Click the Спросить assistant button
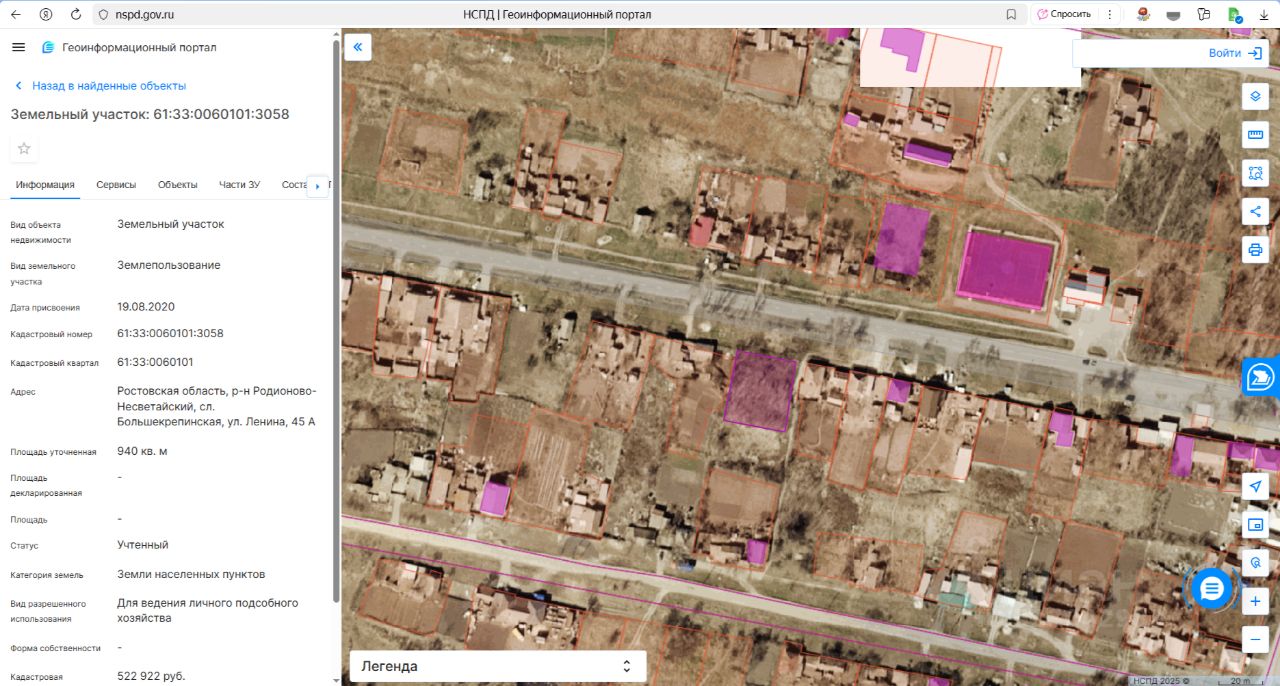Image resolution: width=1280 pixels, height=686 pixels. click(1064, 14)
